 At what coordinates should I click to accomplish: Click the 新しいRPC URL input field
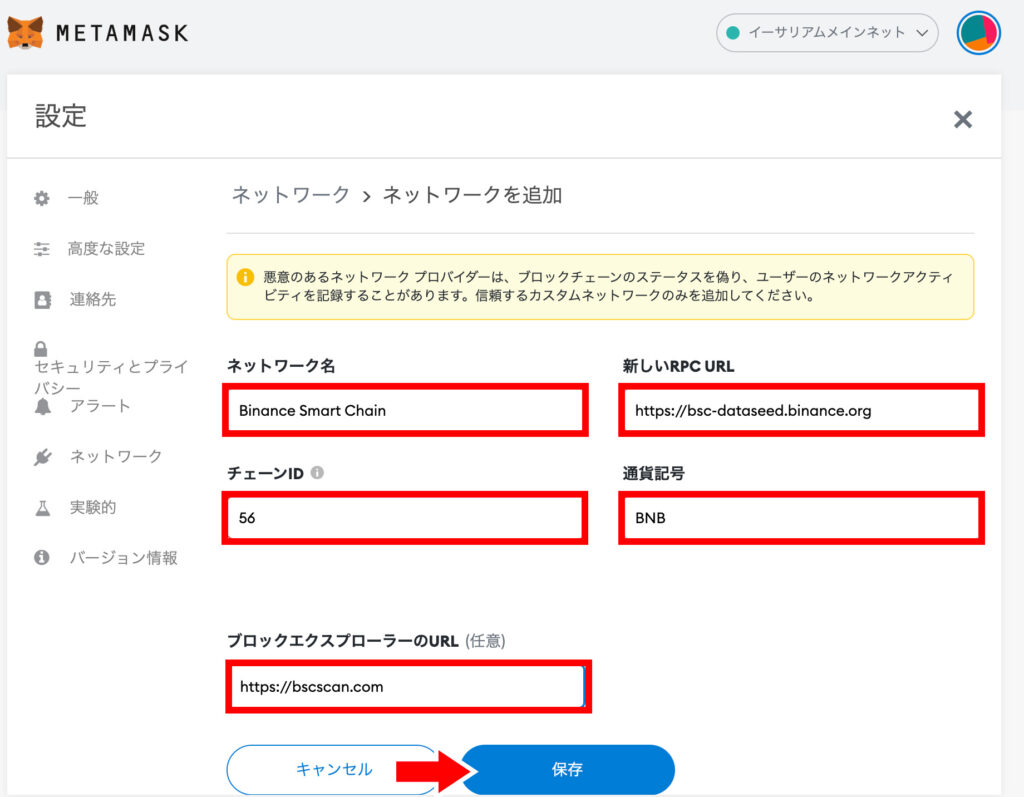click(801, 410)
